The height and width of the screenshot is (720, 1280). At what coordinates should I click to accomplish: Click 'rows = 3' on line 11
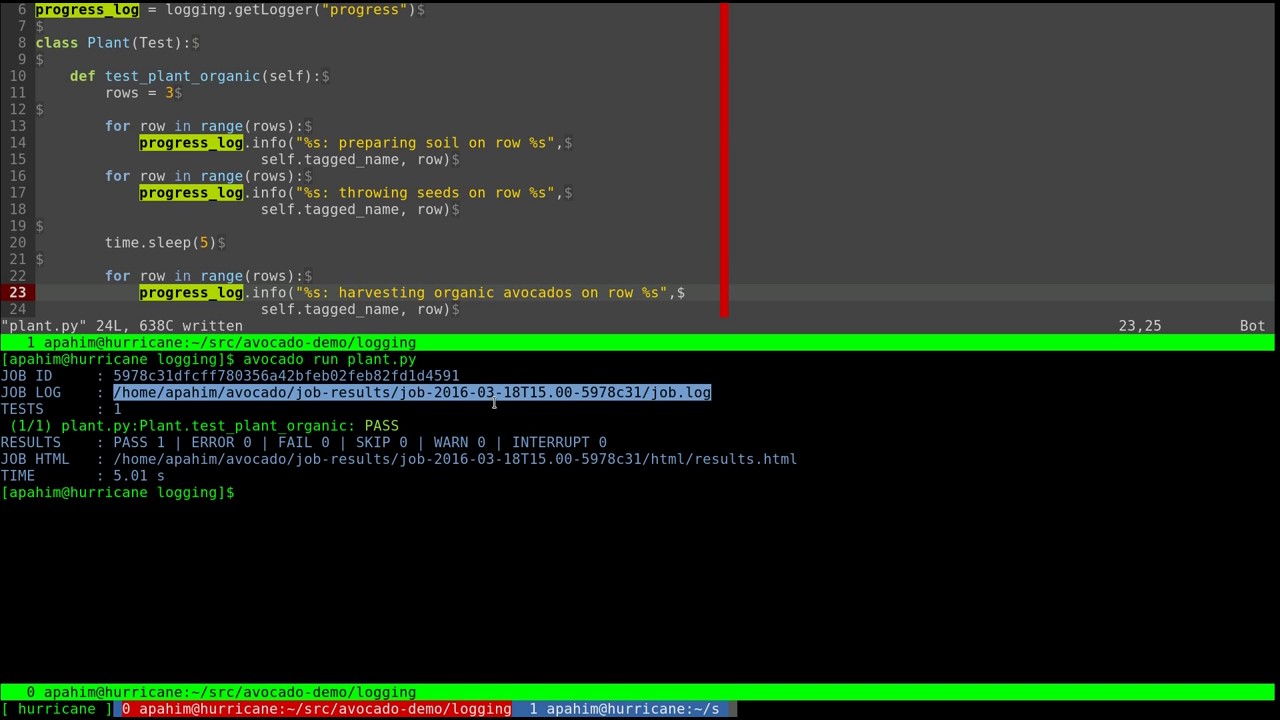click(x=139, y=93)
